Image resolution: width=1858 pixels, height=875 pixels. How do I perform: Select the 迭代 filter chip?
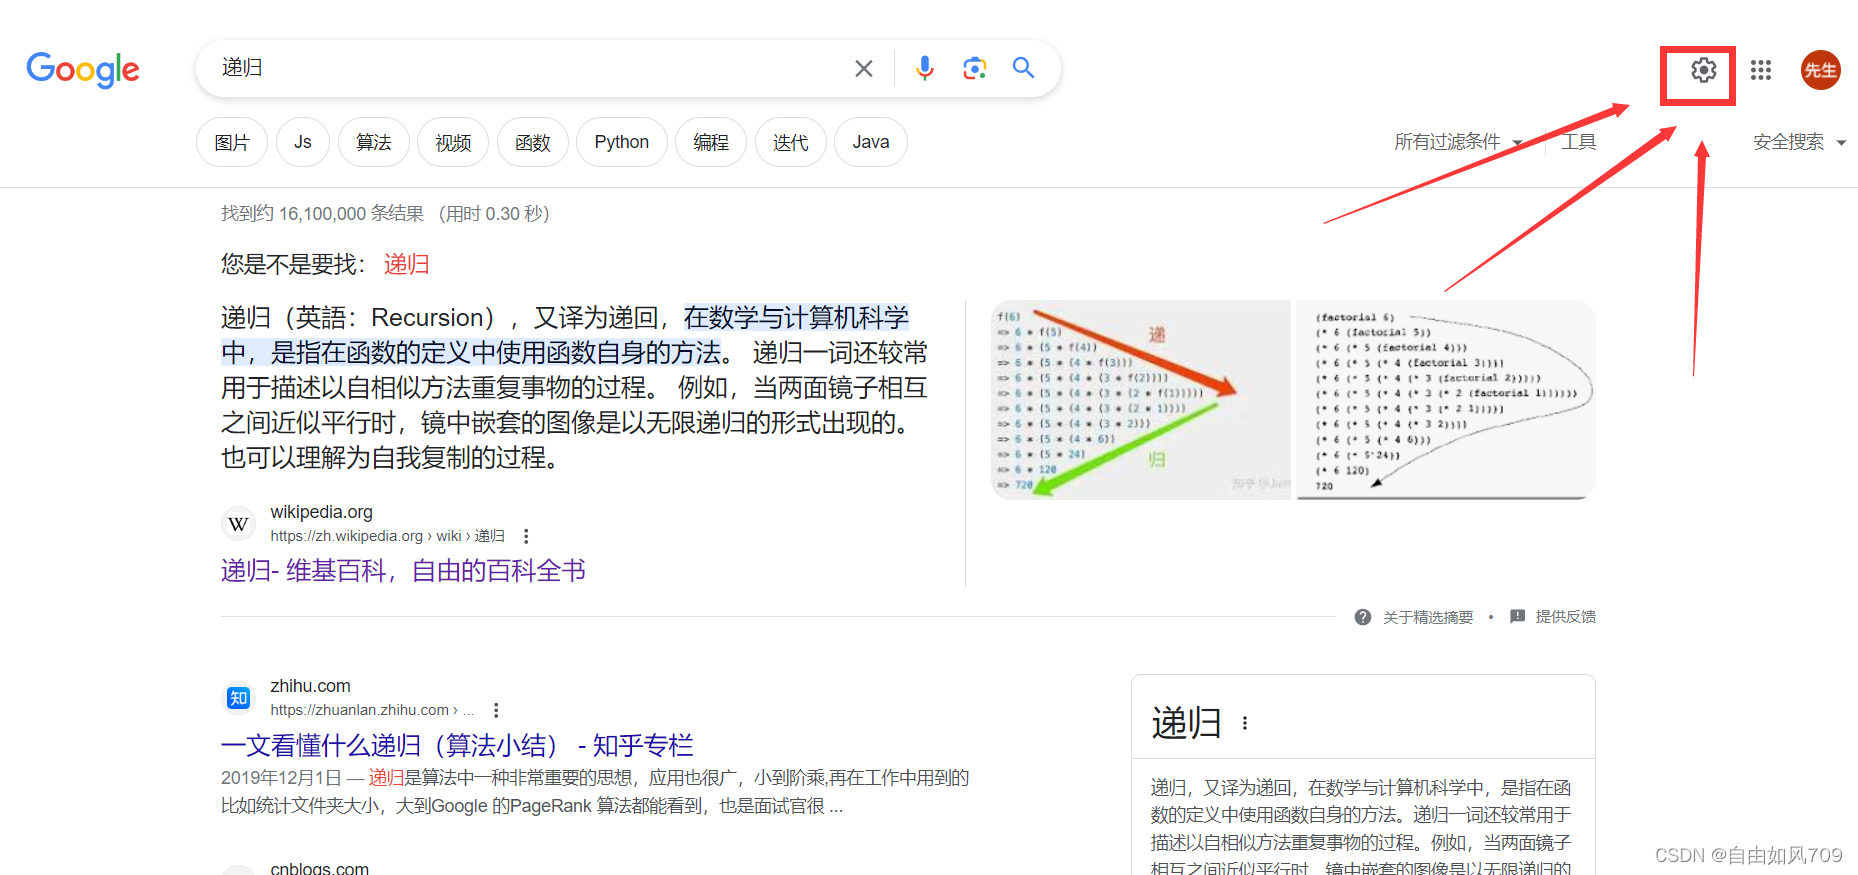(791, 142)
